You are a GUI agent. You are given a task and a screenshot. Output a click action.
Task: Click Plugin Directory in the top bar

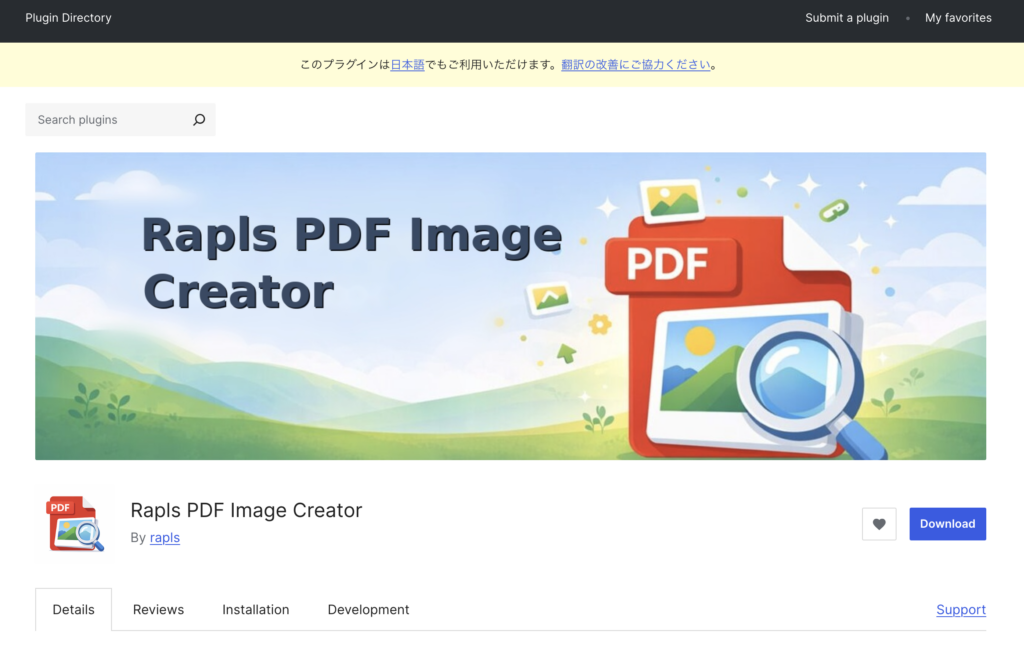pyautogui.click(x=68, y=17)
